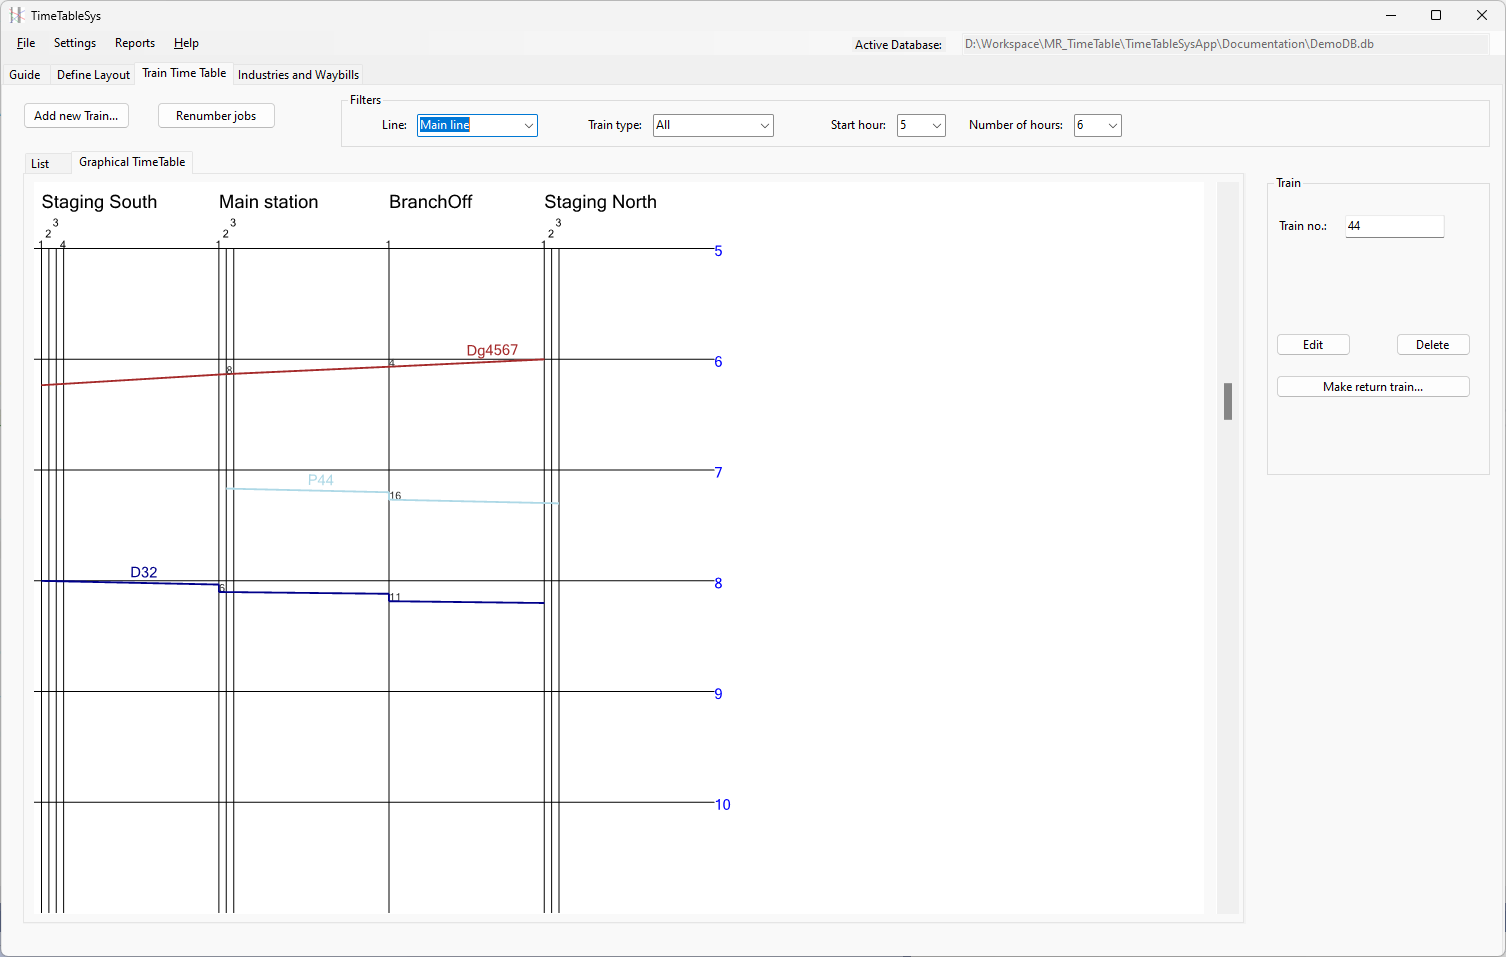Switch to the Industries and Waybills tab
The height and width of the screenshot is (957, 1506).
298,75
